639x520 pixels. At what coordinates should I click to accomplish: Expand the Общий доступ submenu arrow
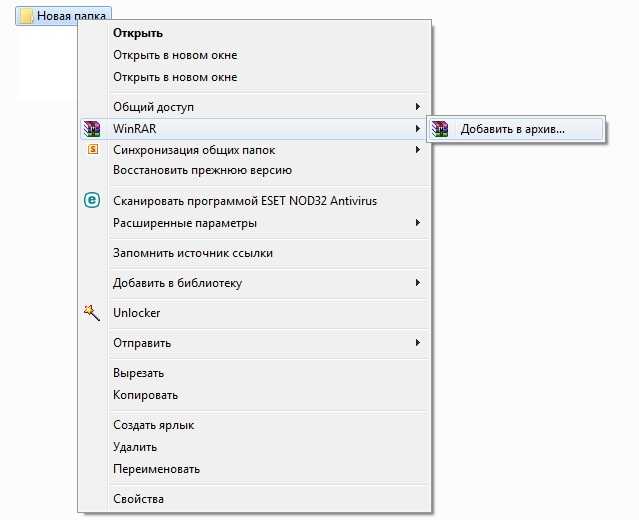click(417, 107)
